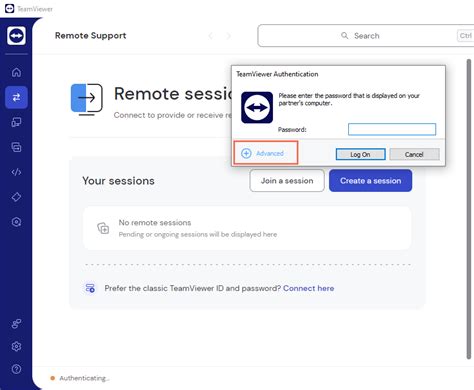Click the Search bar at top
Screen dimensions: 474x390
(366, 36)
